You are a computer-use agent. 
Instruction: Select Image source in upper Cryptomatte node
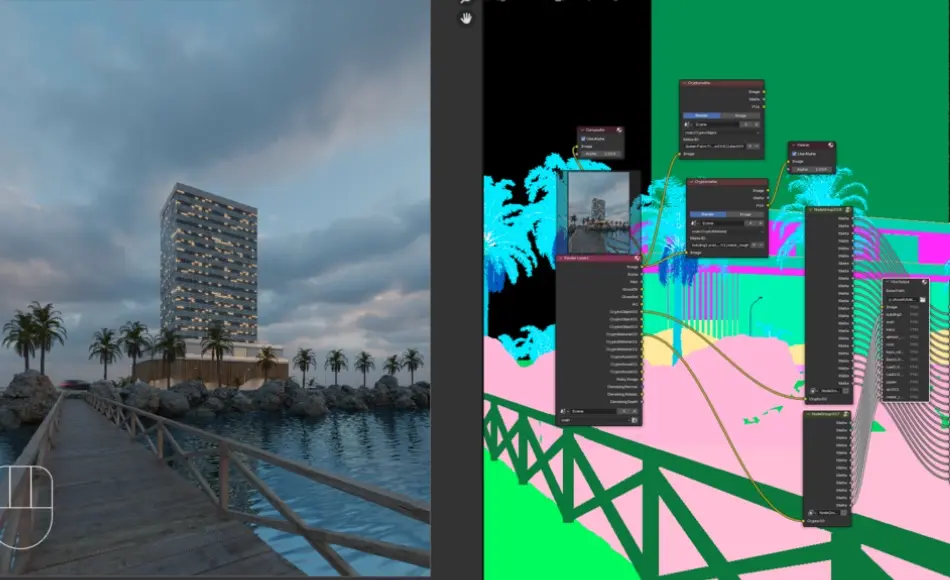tap(740, 115)
